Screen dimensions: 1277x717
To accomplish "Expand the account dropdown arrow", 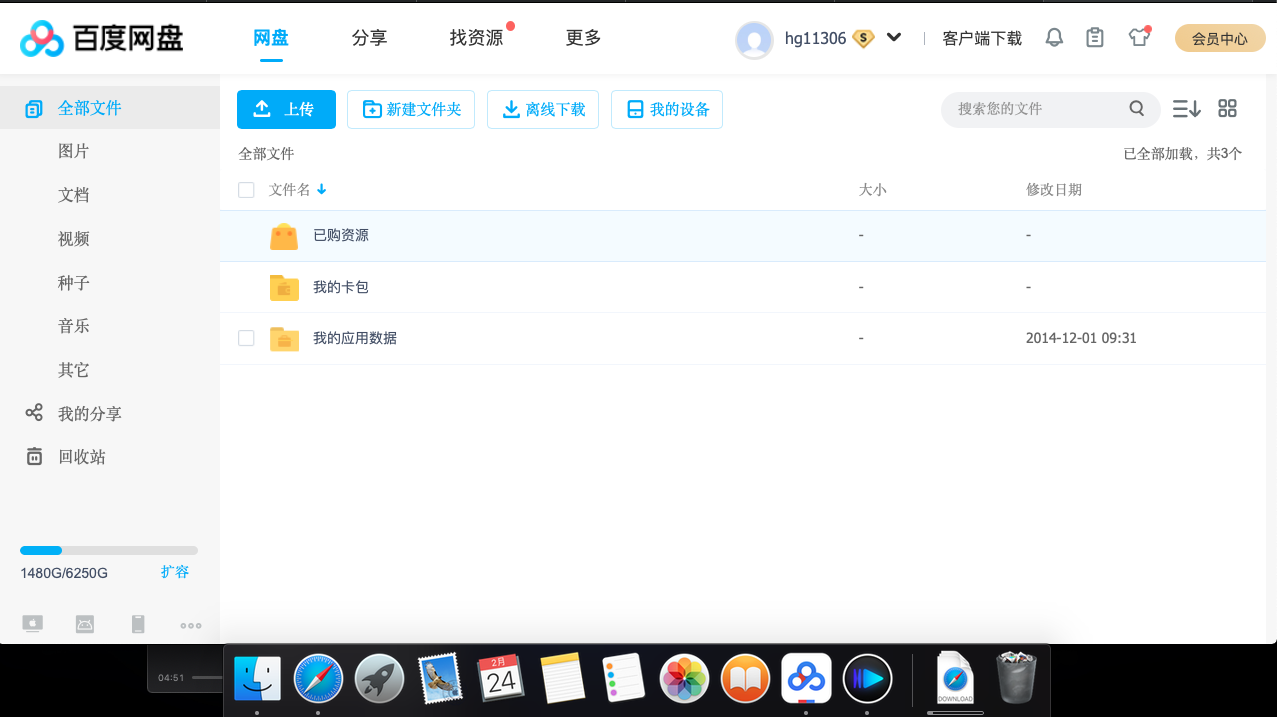I will (x=894, y=38).
